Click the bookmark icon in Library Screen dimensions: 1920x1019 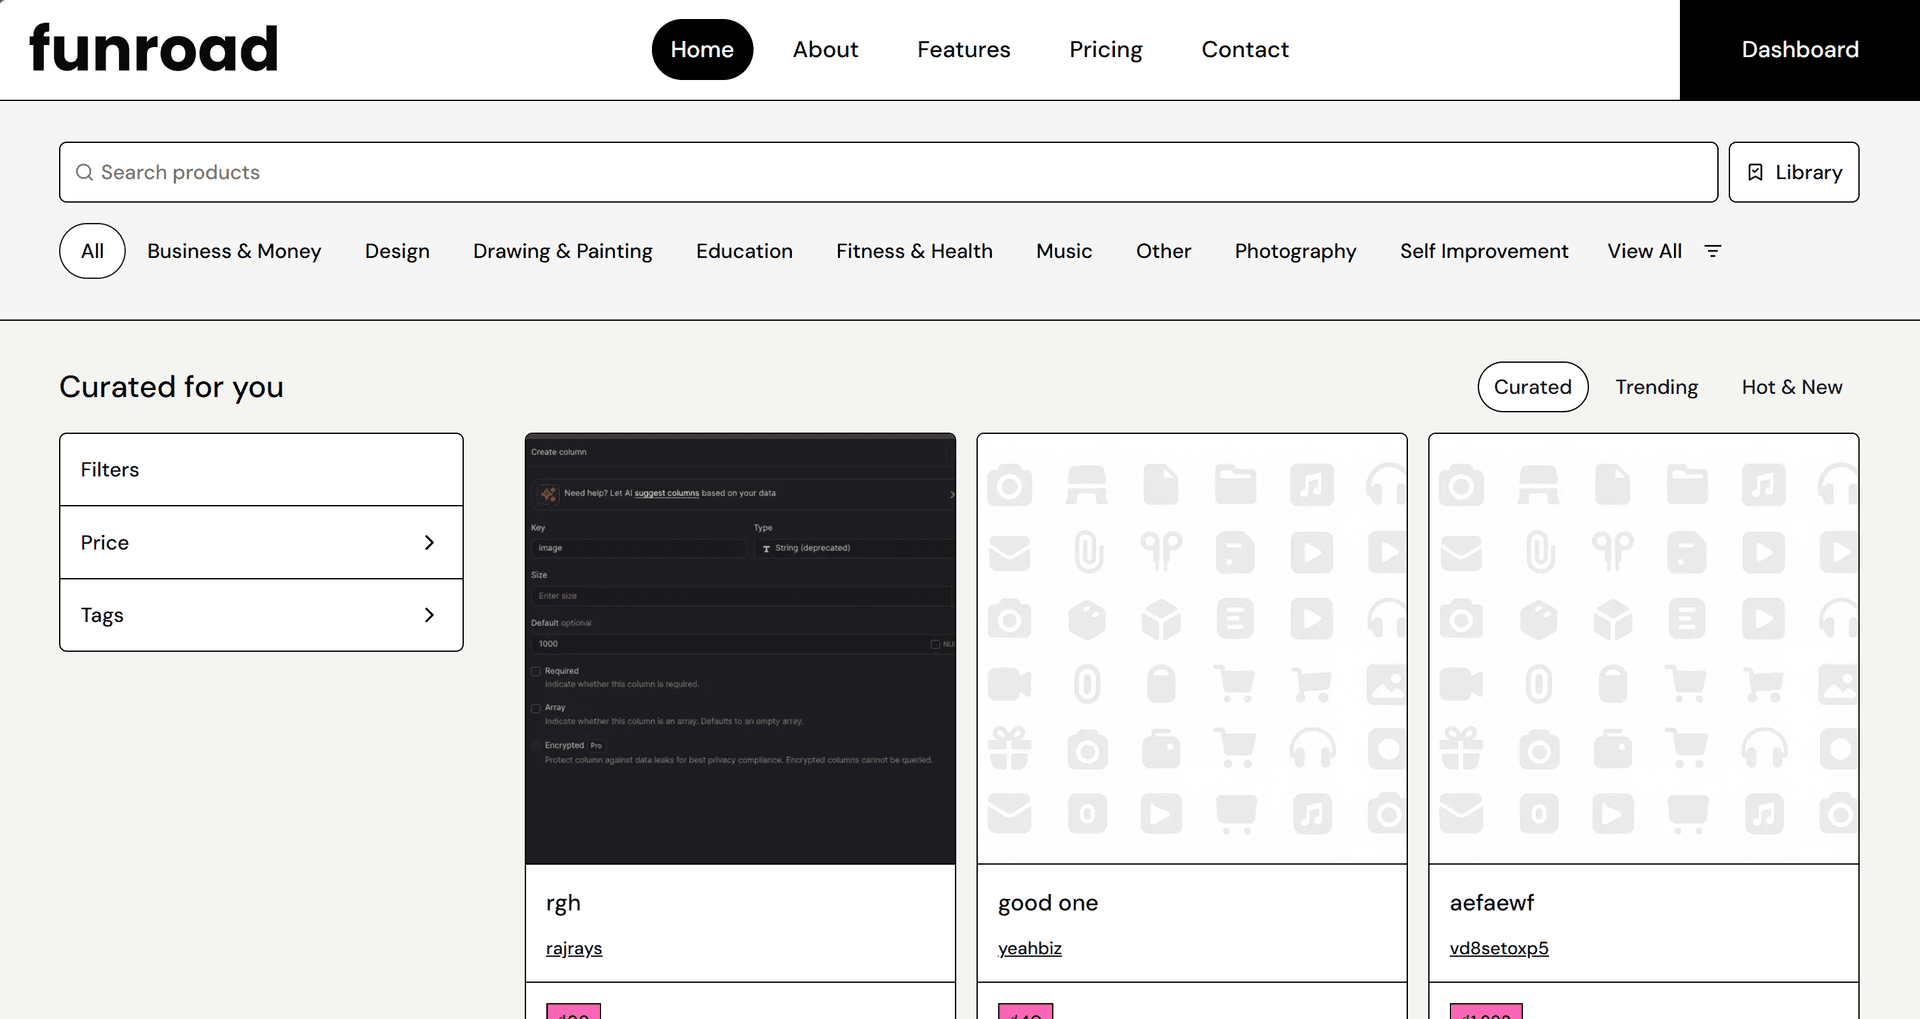[1755, 172]
